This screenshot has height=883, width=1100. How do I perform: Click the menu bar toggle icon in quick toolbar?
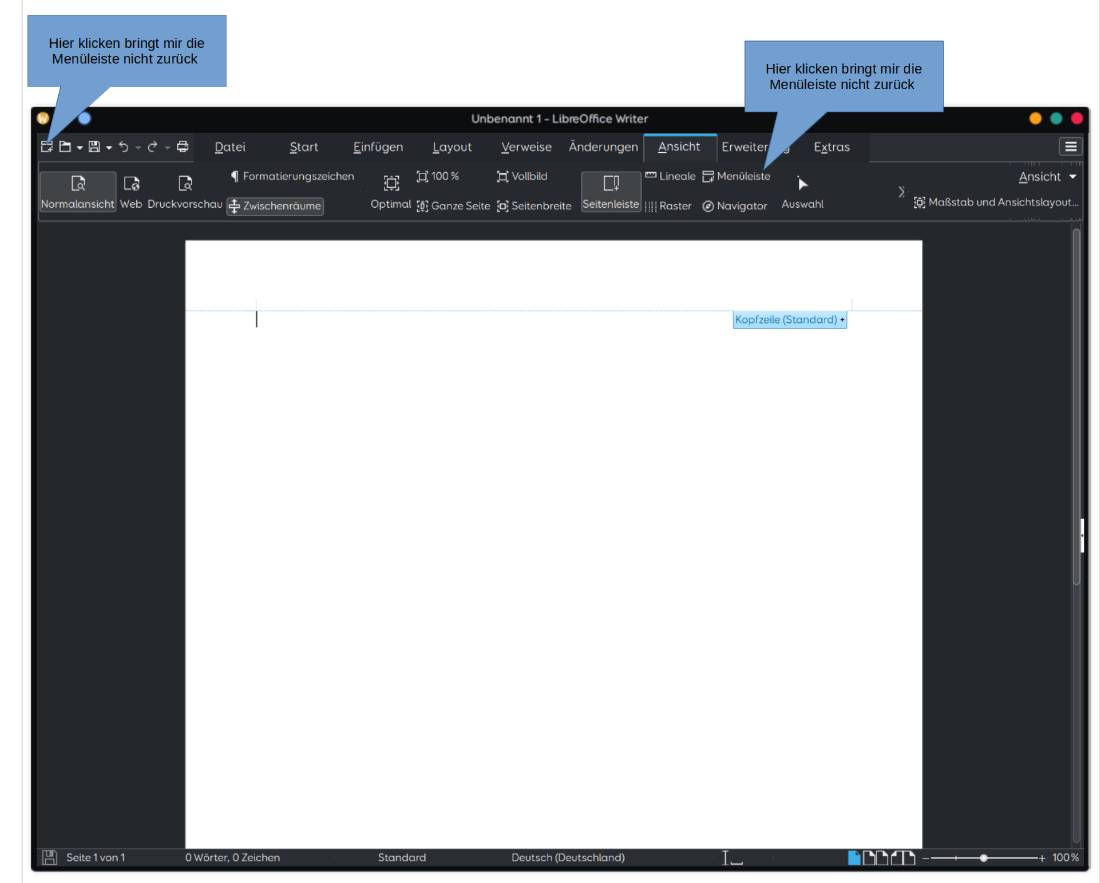point(47,147)
